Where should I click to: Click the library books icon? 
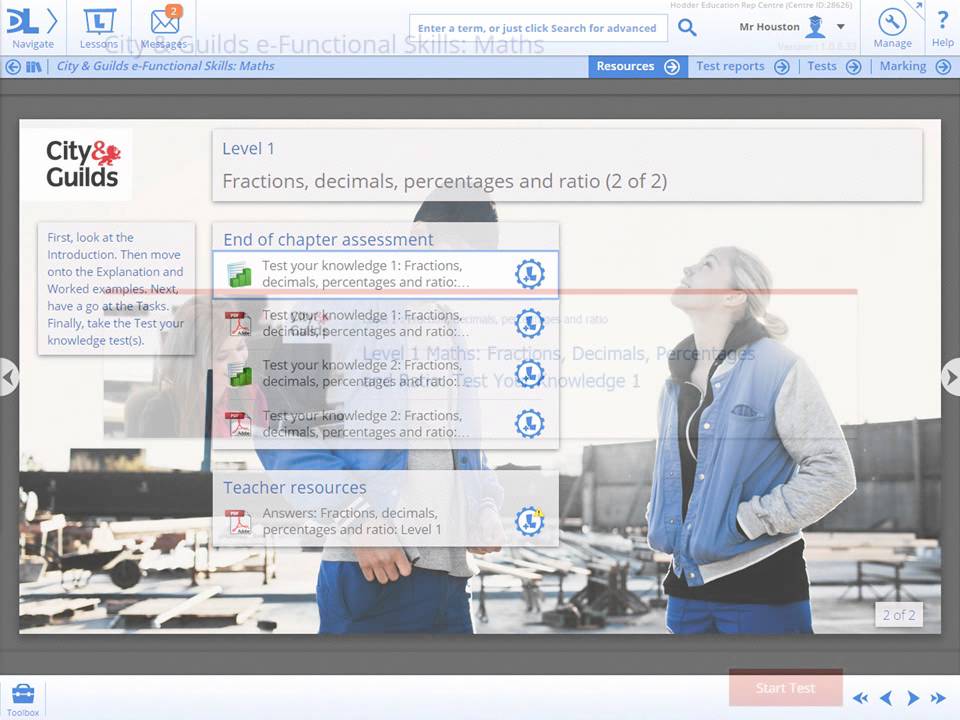[x=34, y=67]
